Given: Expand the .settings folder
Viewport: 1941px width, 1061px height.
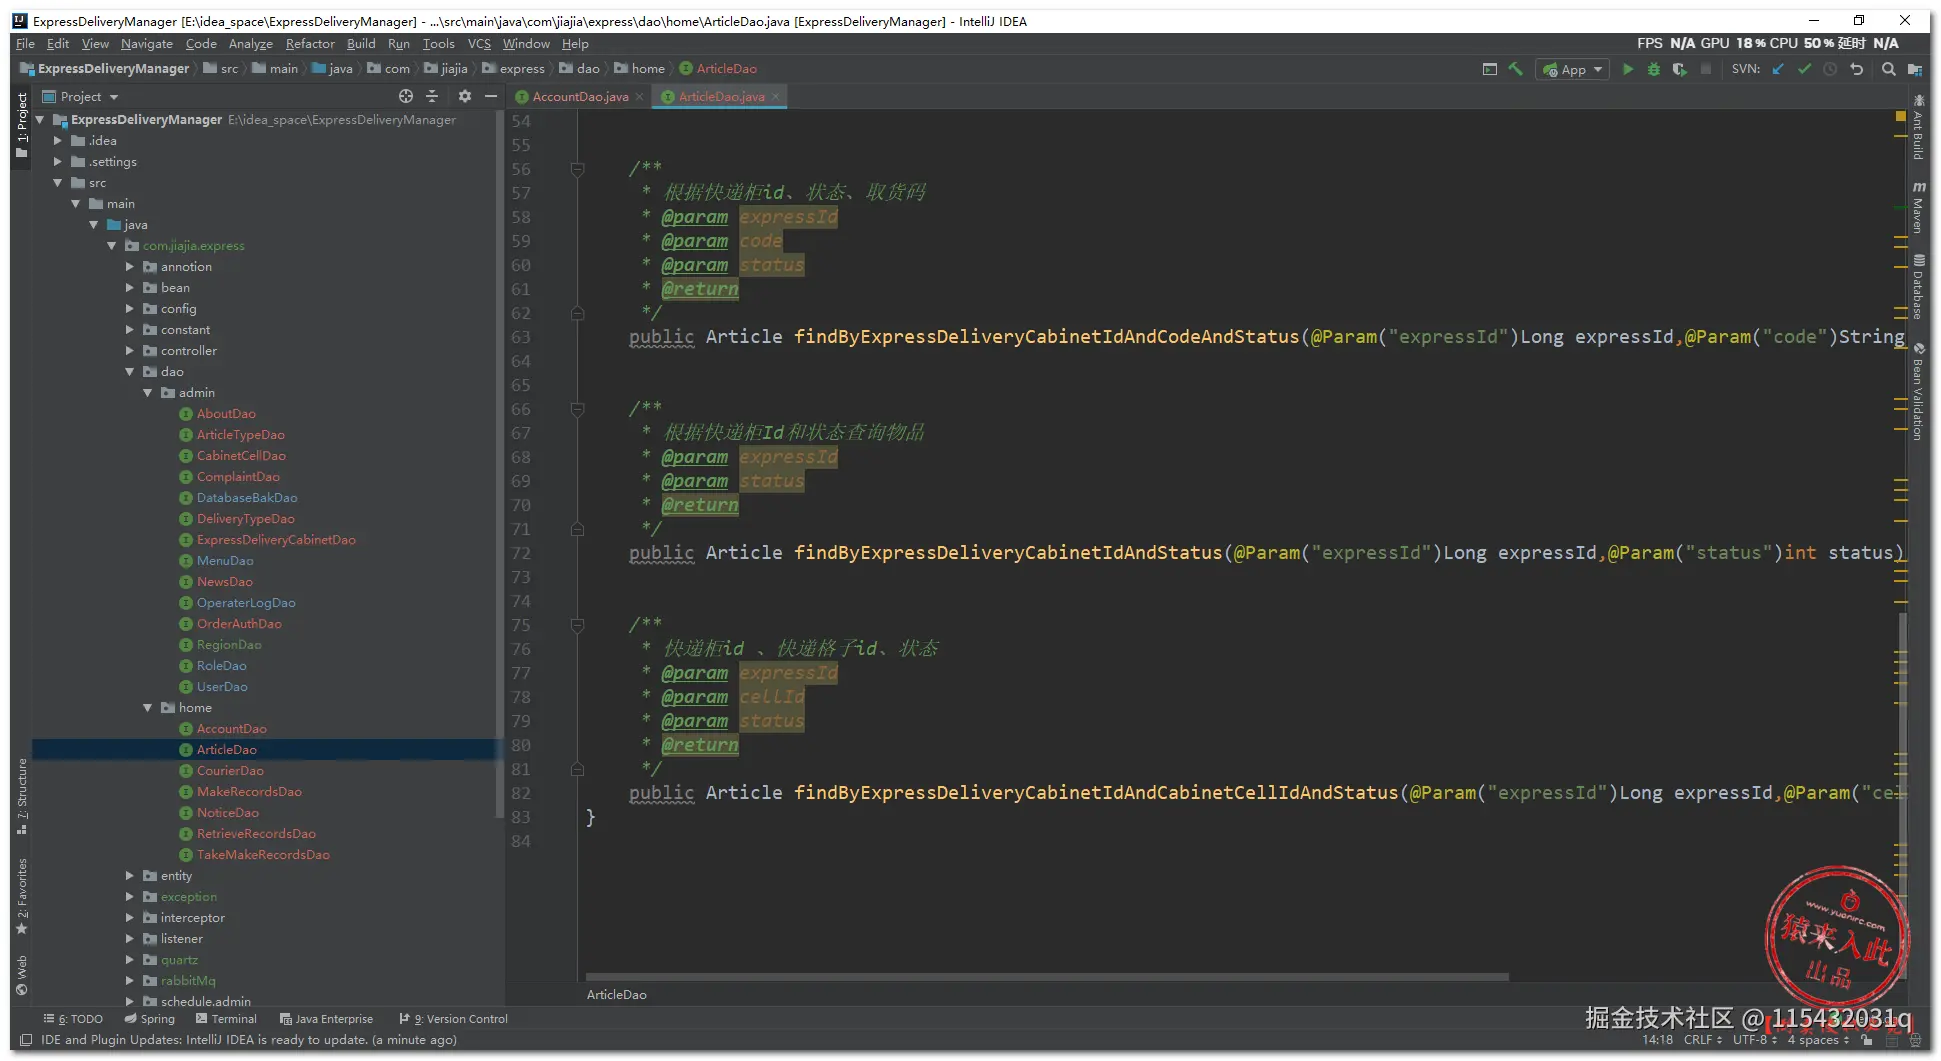Looking at the screenshot, I should [x=58, y=162].
